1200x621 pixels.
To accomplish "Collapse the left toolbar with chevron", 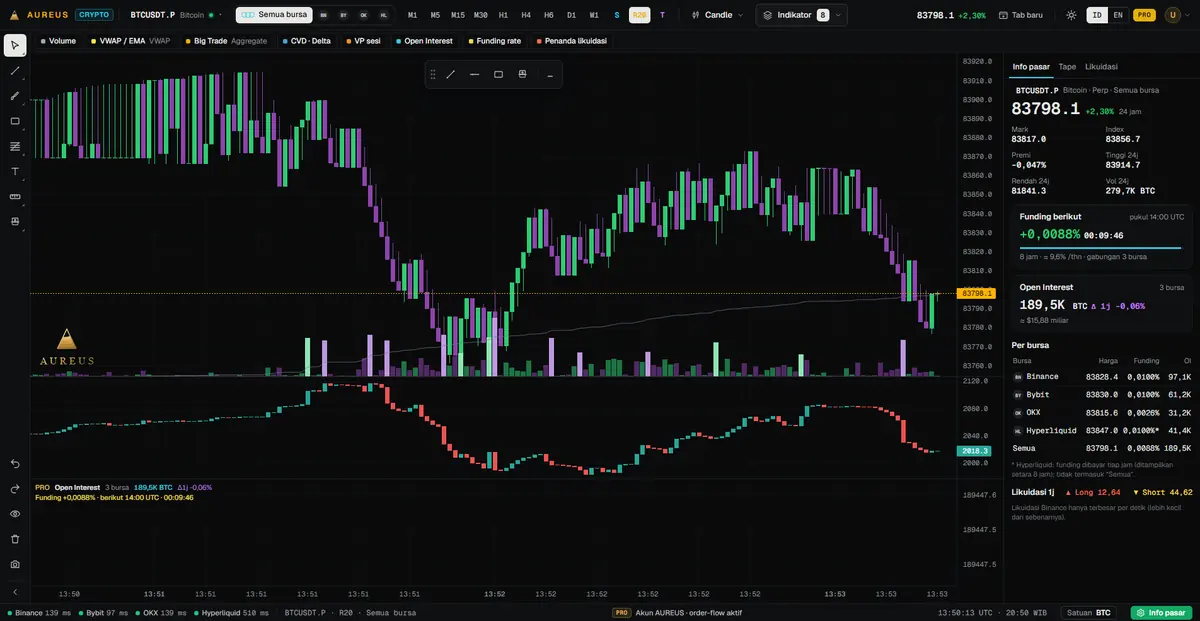I will tap(15, 591).
